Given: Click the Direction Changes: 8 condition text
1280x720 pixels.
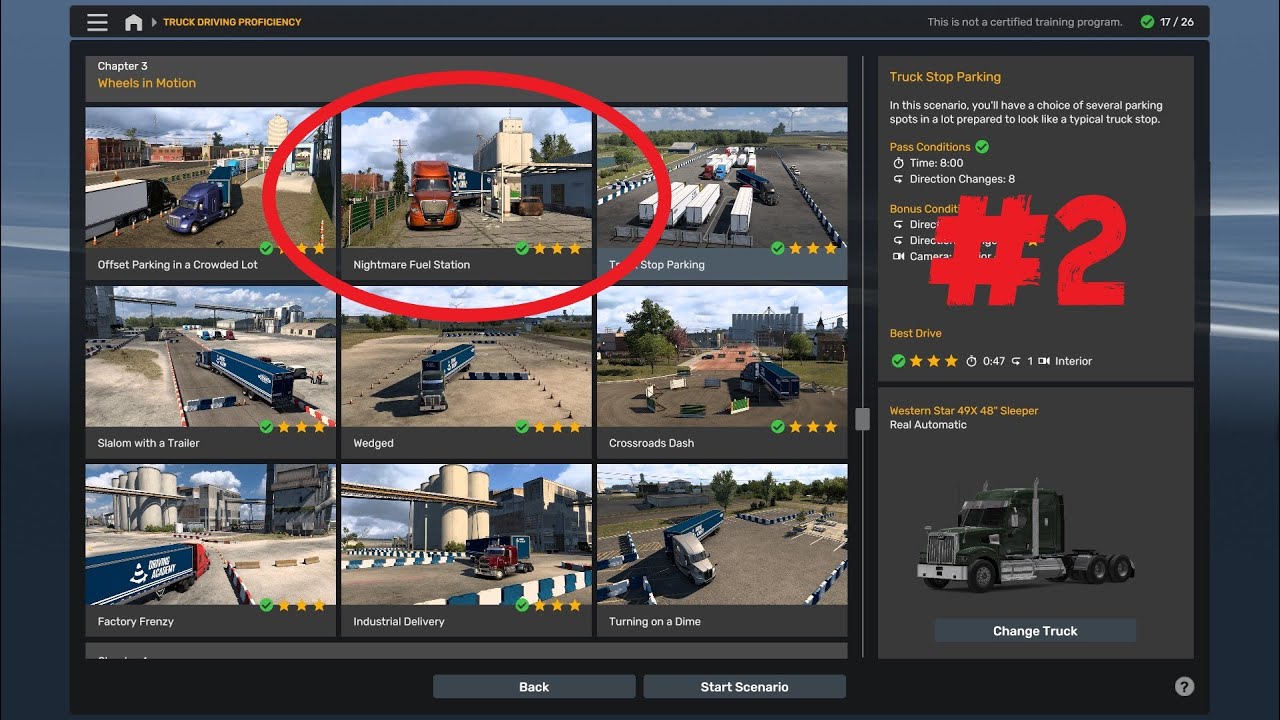Looking at the screenshot, I should pos(962,179).
